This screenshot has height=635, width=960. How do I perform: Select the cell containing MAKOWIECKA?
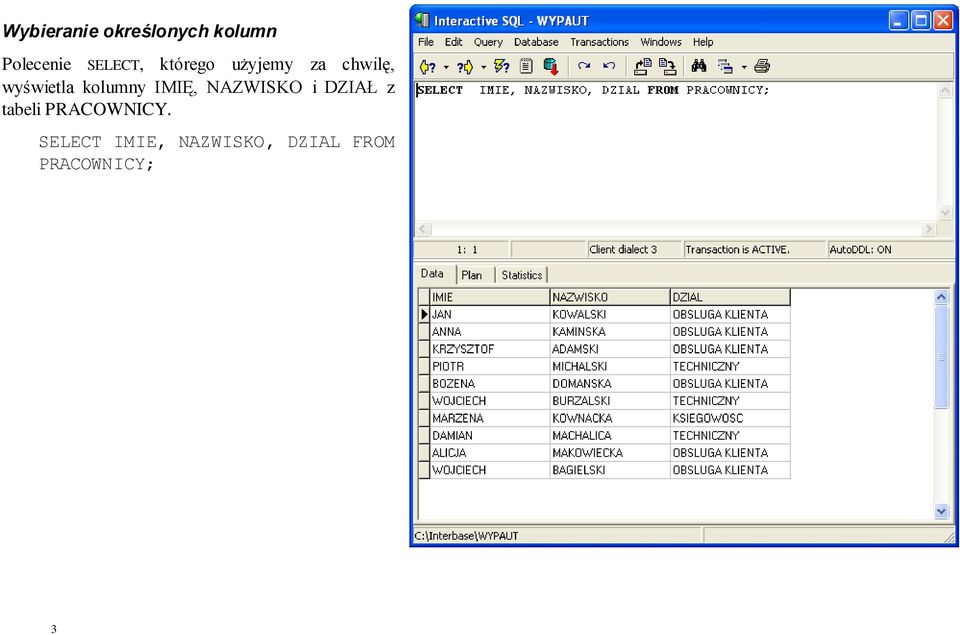coord(610,453)
